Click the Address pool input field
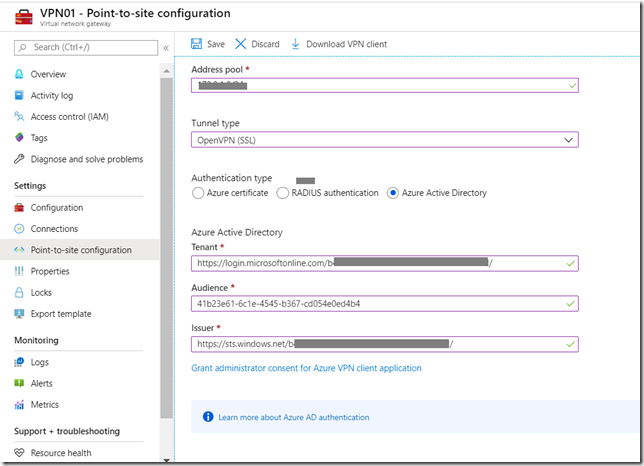The height and width of the screenshot is (466, 644). pyautogui.click(x=385, y=85)
